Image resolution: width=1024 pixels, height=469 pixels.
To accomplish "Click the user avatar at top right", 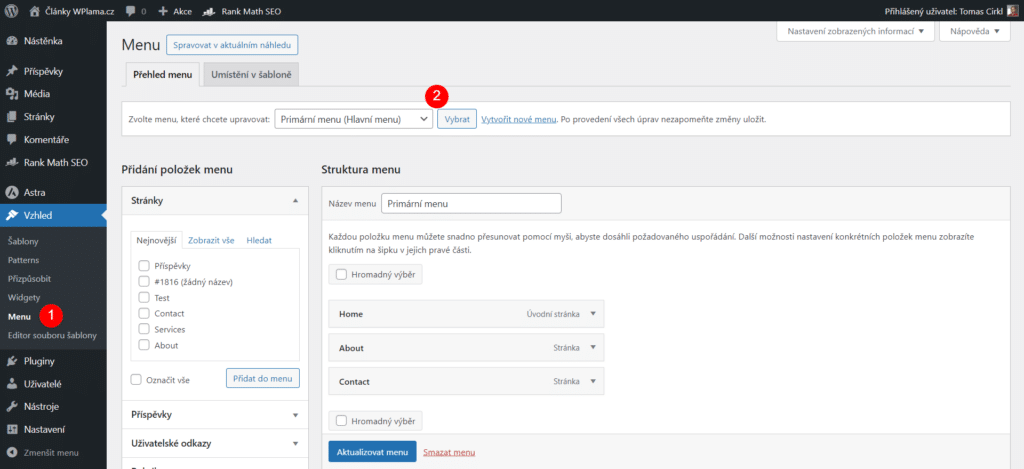I will coord(1011,10).
